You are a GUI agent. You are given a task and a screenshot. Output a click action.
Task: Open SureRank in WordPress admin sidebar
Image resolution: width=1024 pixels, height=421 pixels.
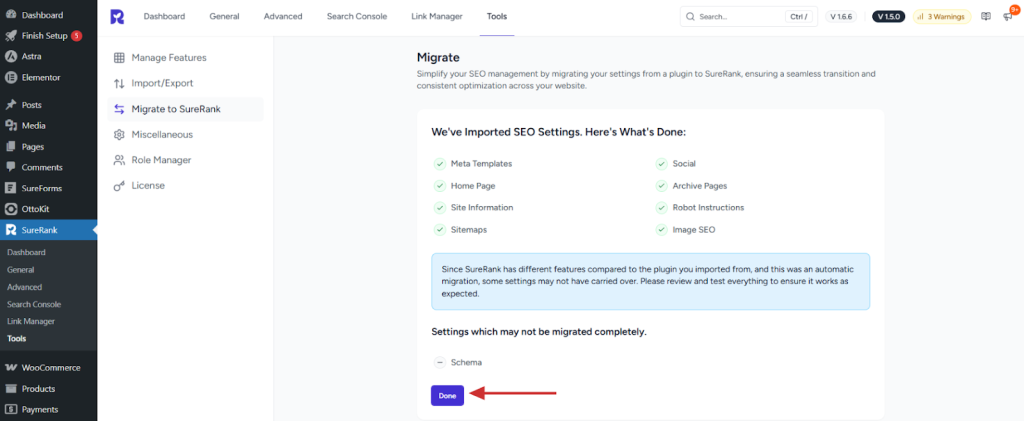[48, 230]
